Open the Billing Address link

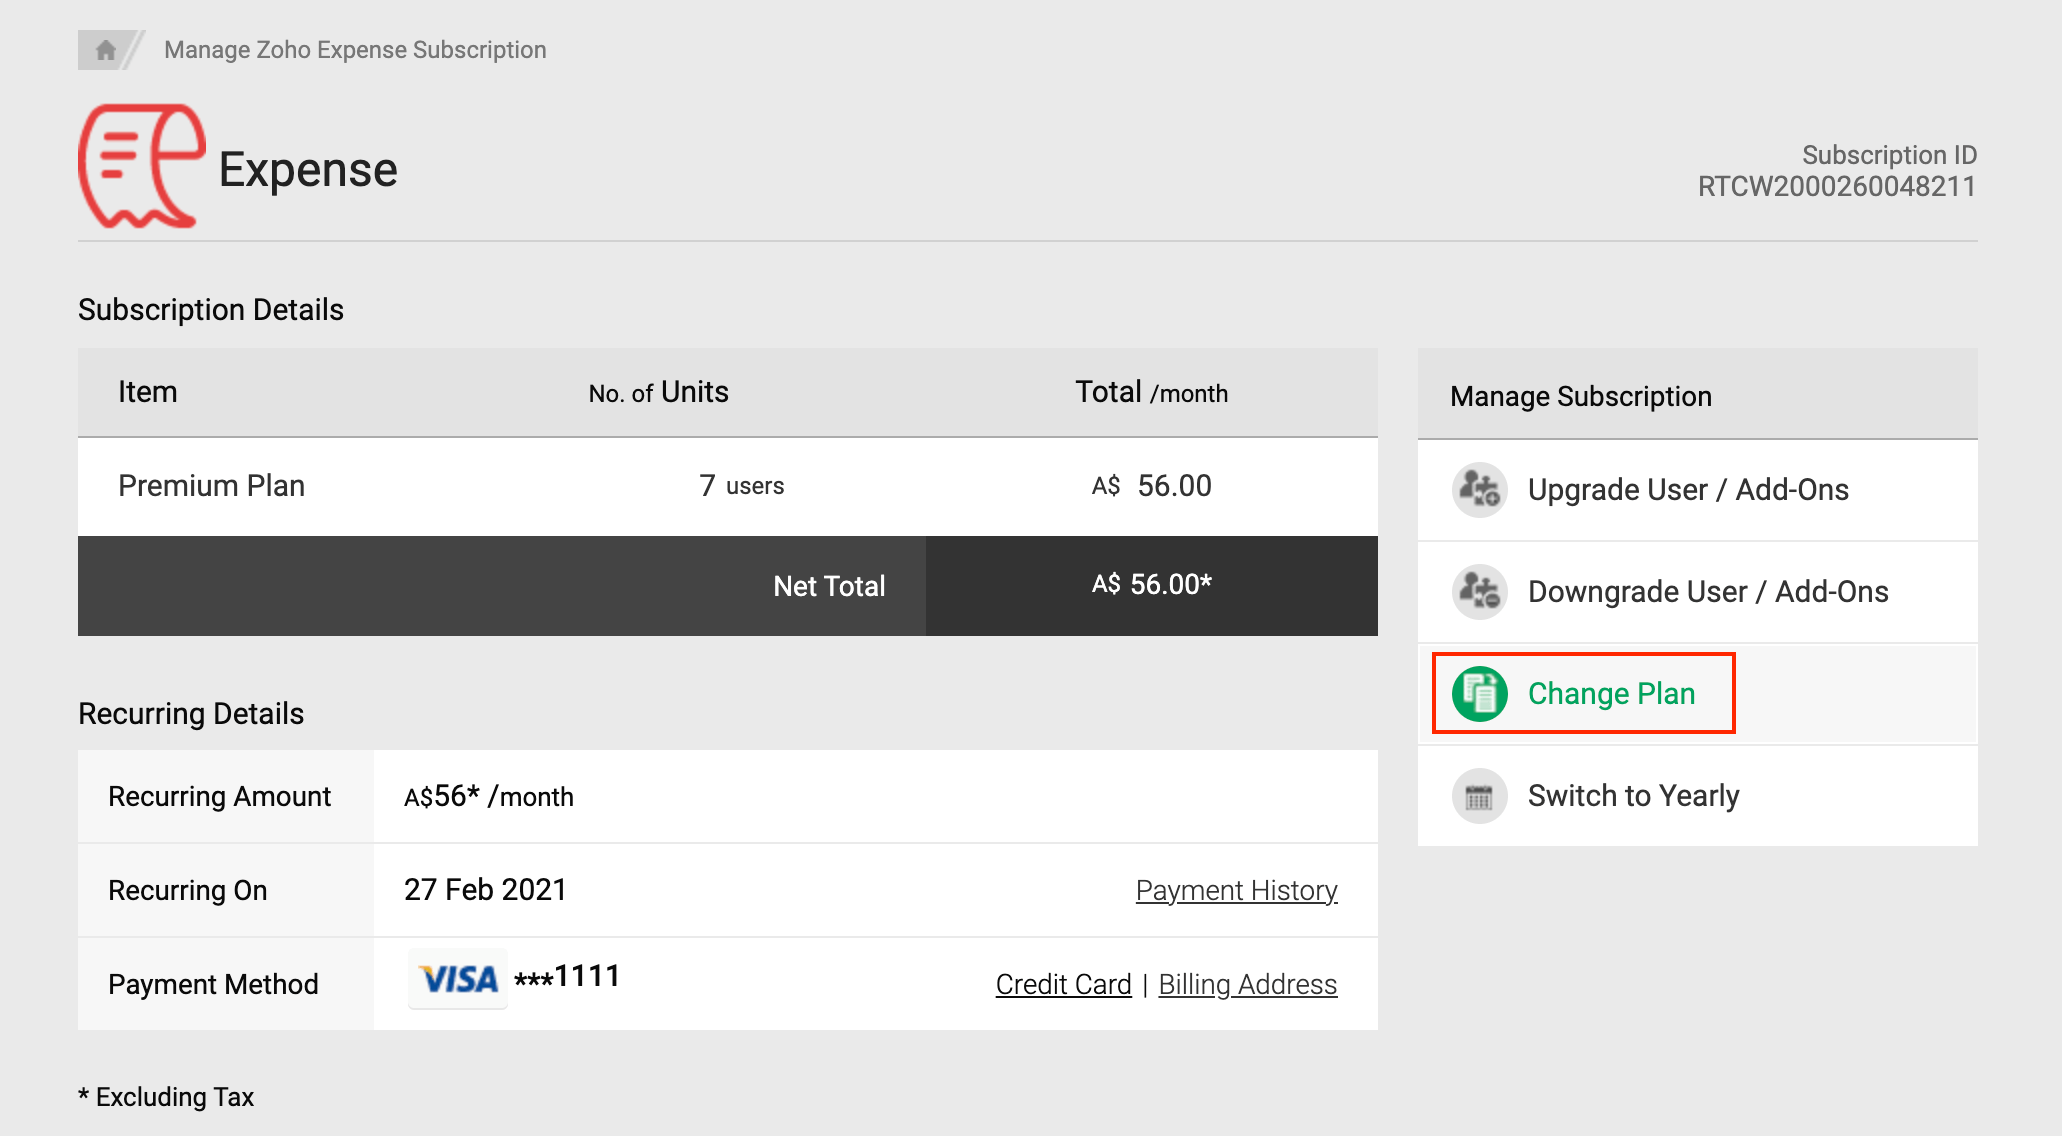[1247, 984]
